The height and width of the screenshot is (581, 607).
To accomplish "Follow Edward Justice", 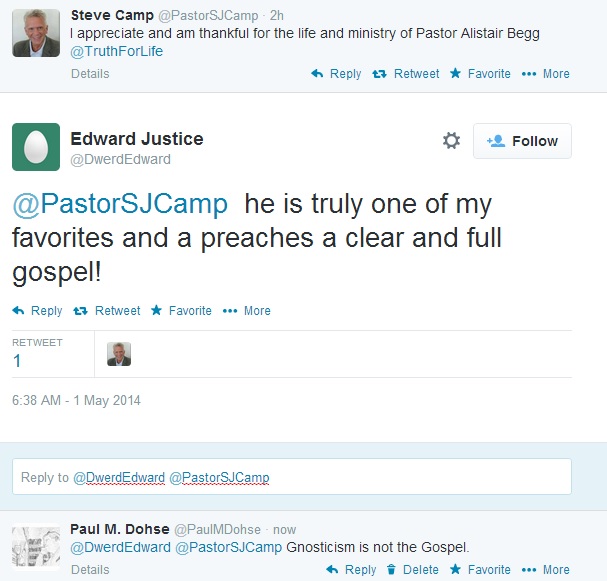I will point(522,141).
